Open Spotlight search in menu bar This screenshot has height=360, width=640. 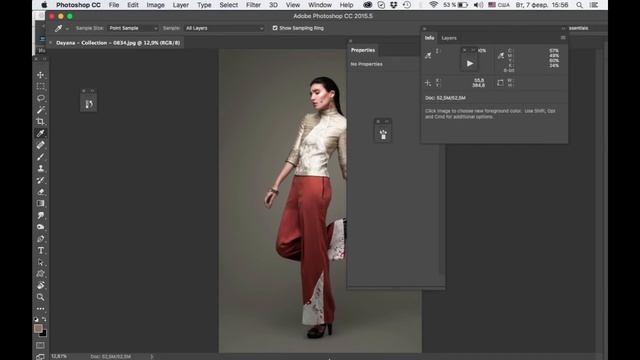click(579, 5)
